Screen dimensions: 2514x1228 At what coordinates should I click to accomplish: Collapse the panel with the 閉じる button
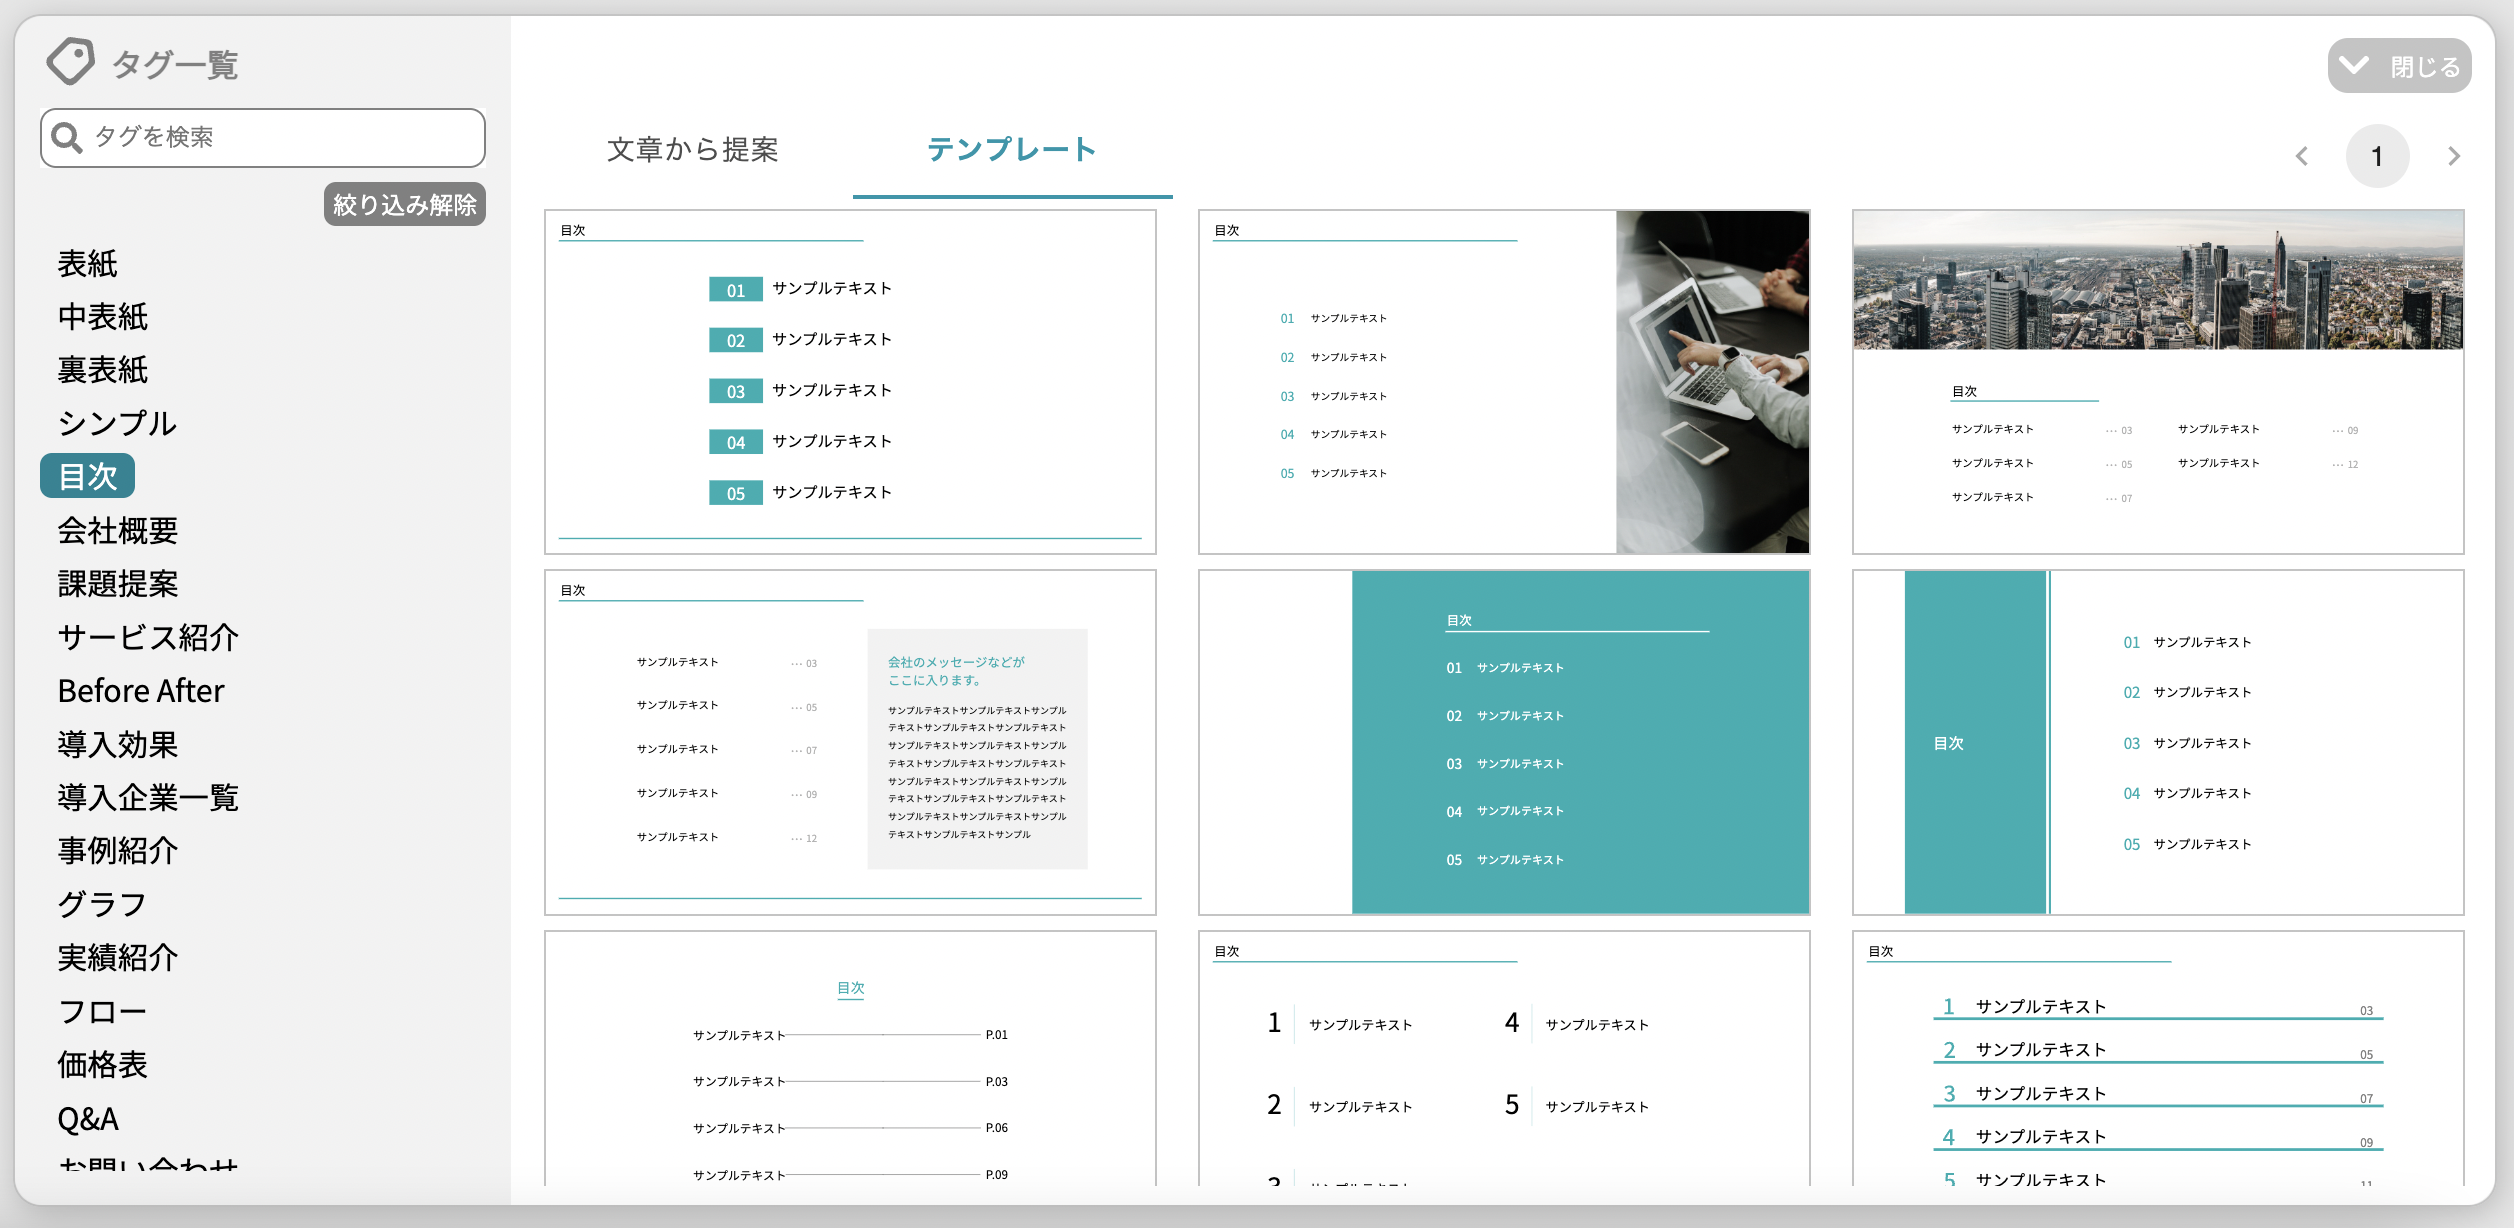pyautogui.click(x=2399, y=67)
